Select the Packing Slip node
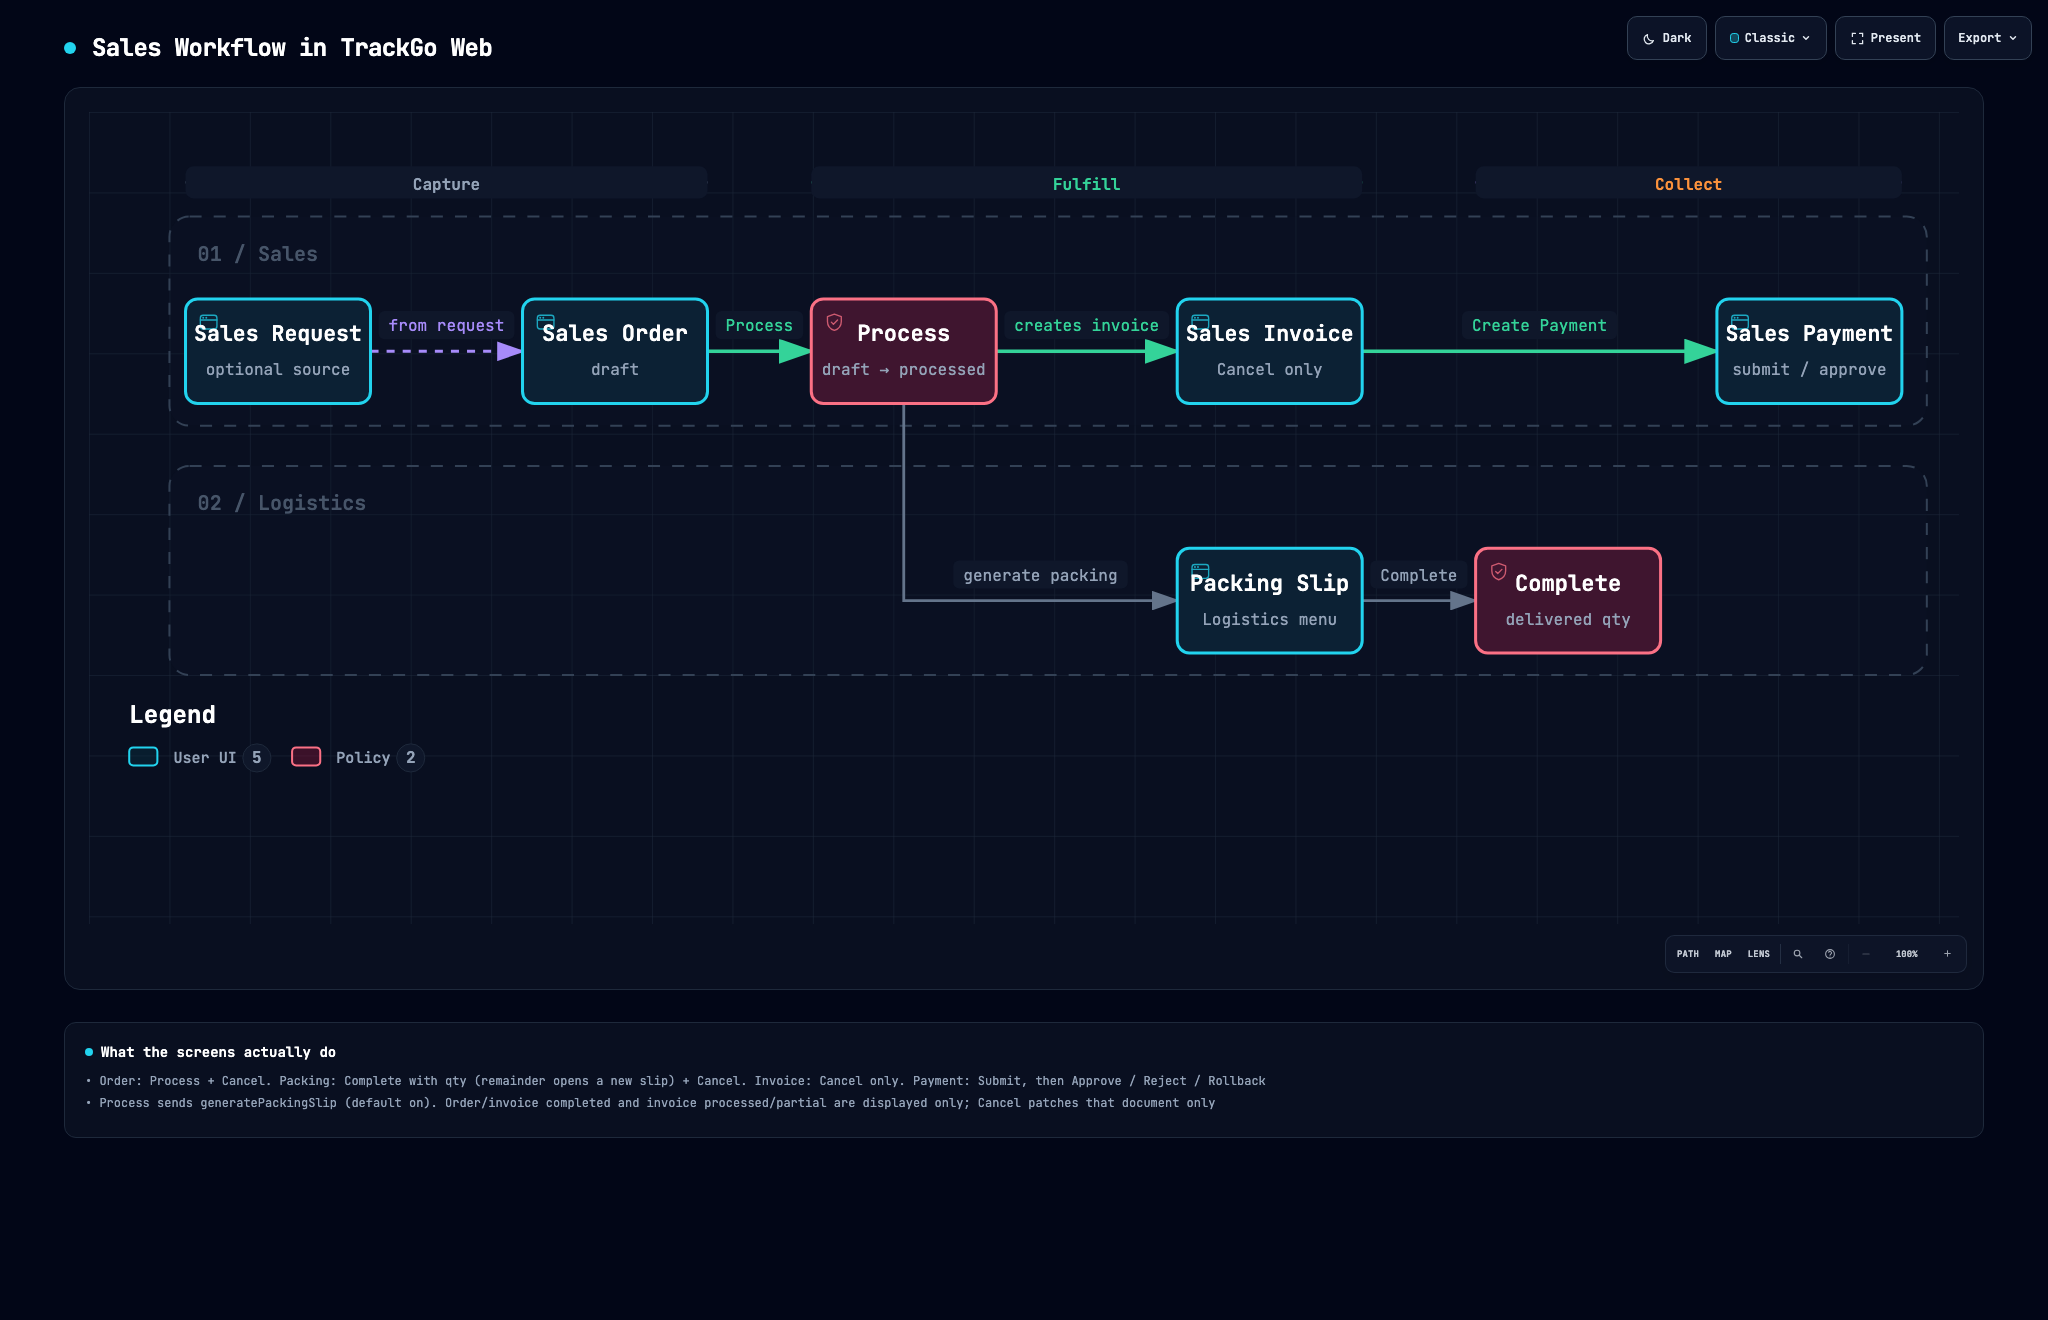 coord(1270,601)
